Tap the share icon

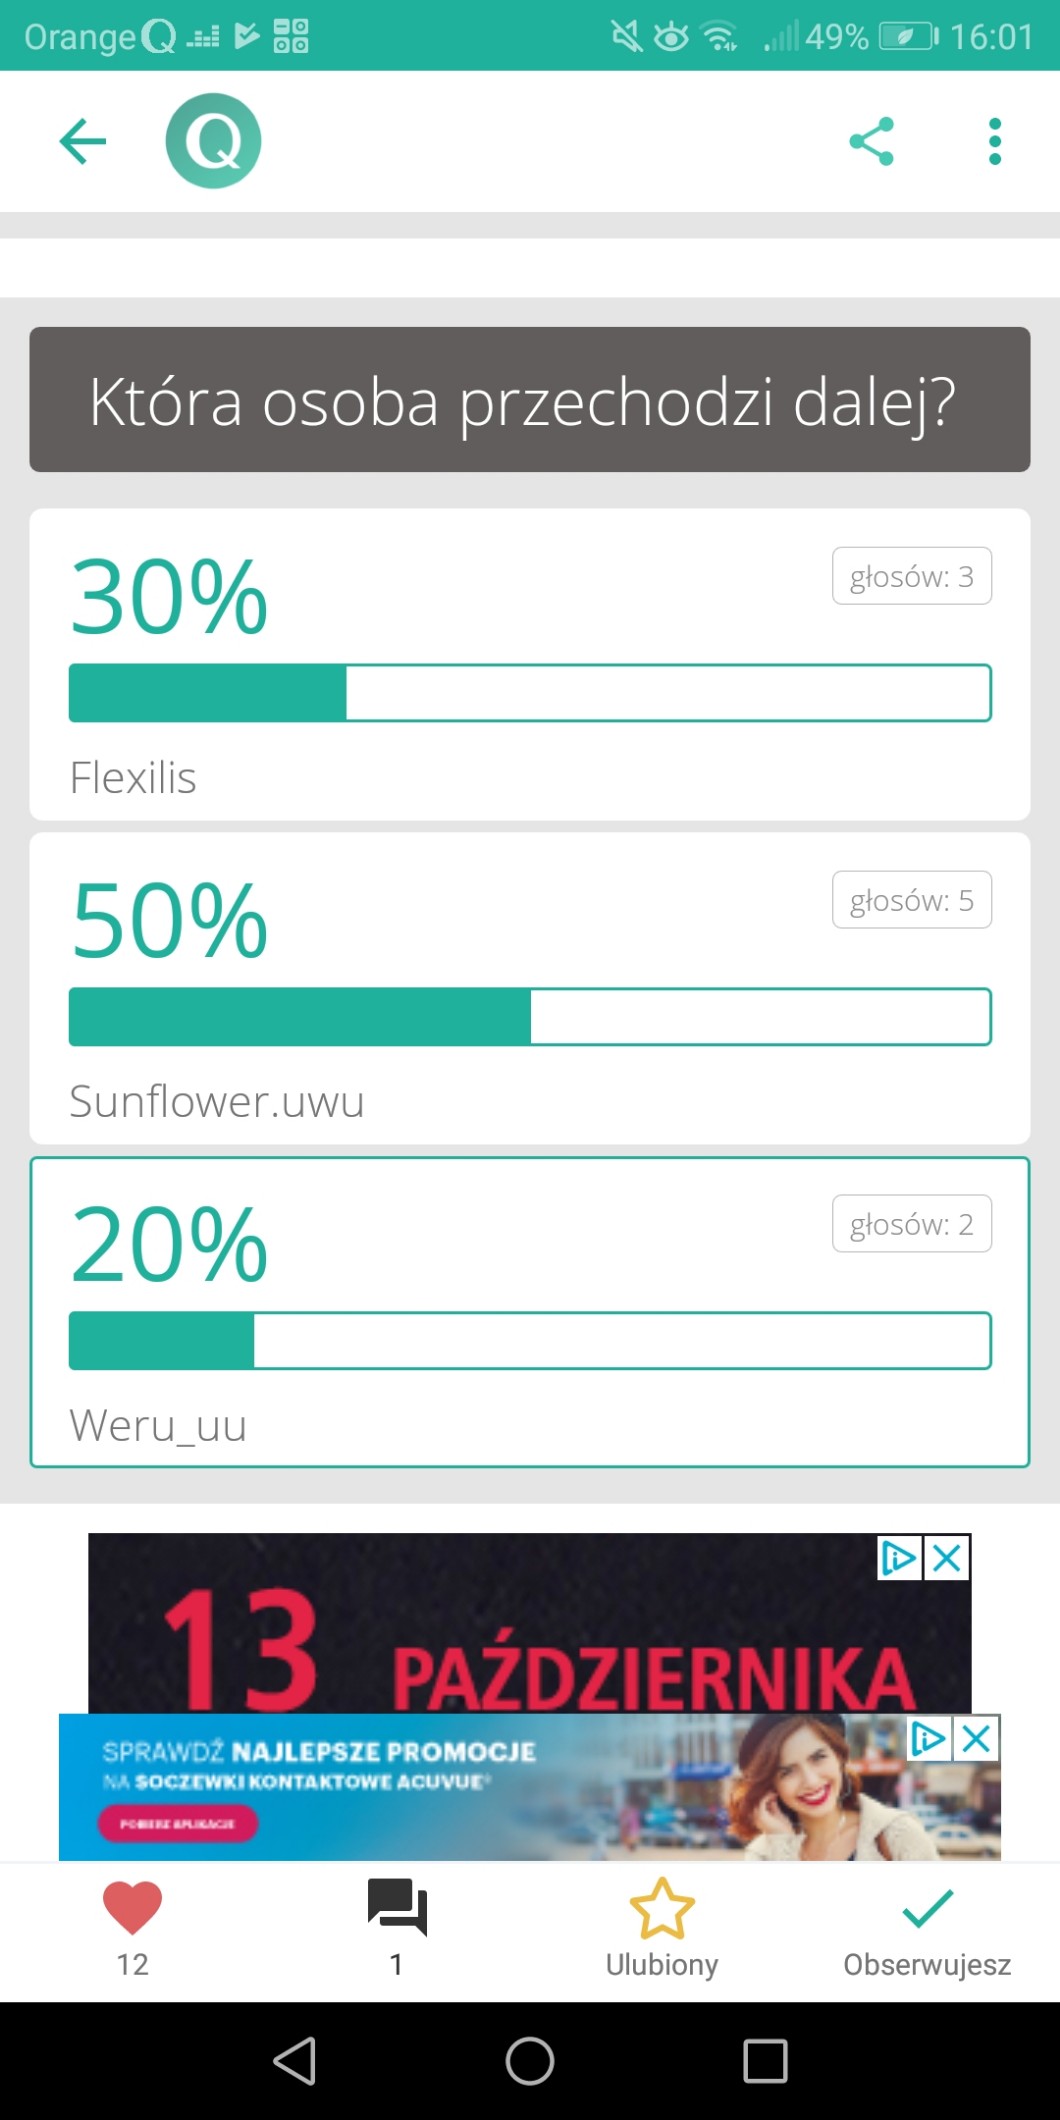click(x=871, y=141)
